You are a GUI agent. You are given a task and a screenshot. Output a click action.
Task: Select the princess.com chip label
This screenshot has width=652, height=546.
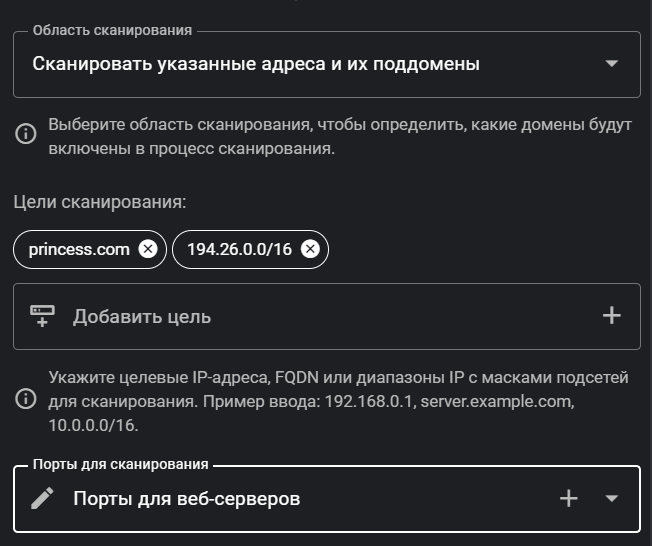pyautogui.click(x=79, y=249)
